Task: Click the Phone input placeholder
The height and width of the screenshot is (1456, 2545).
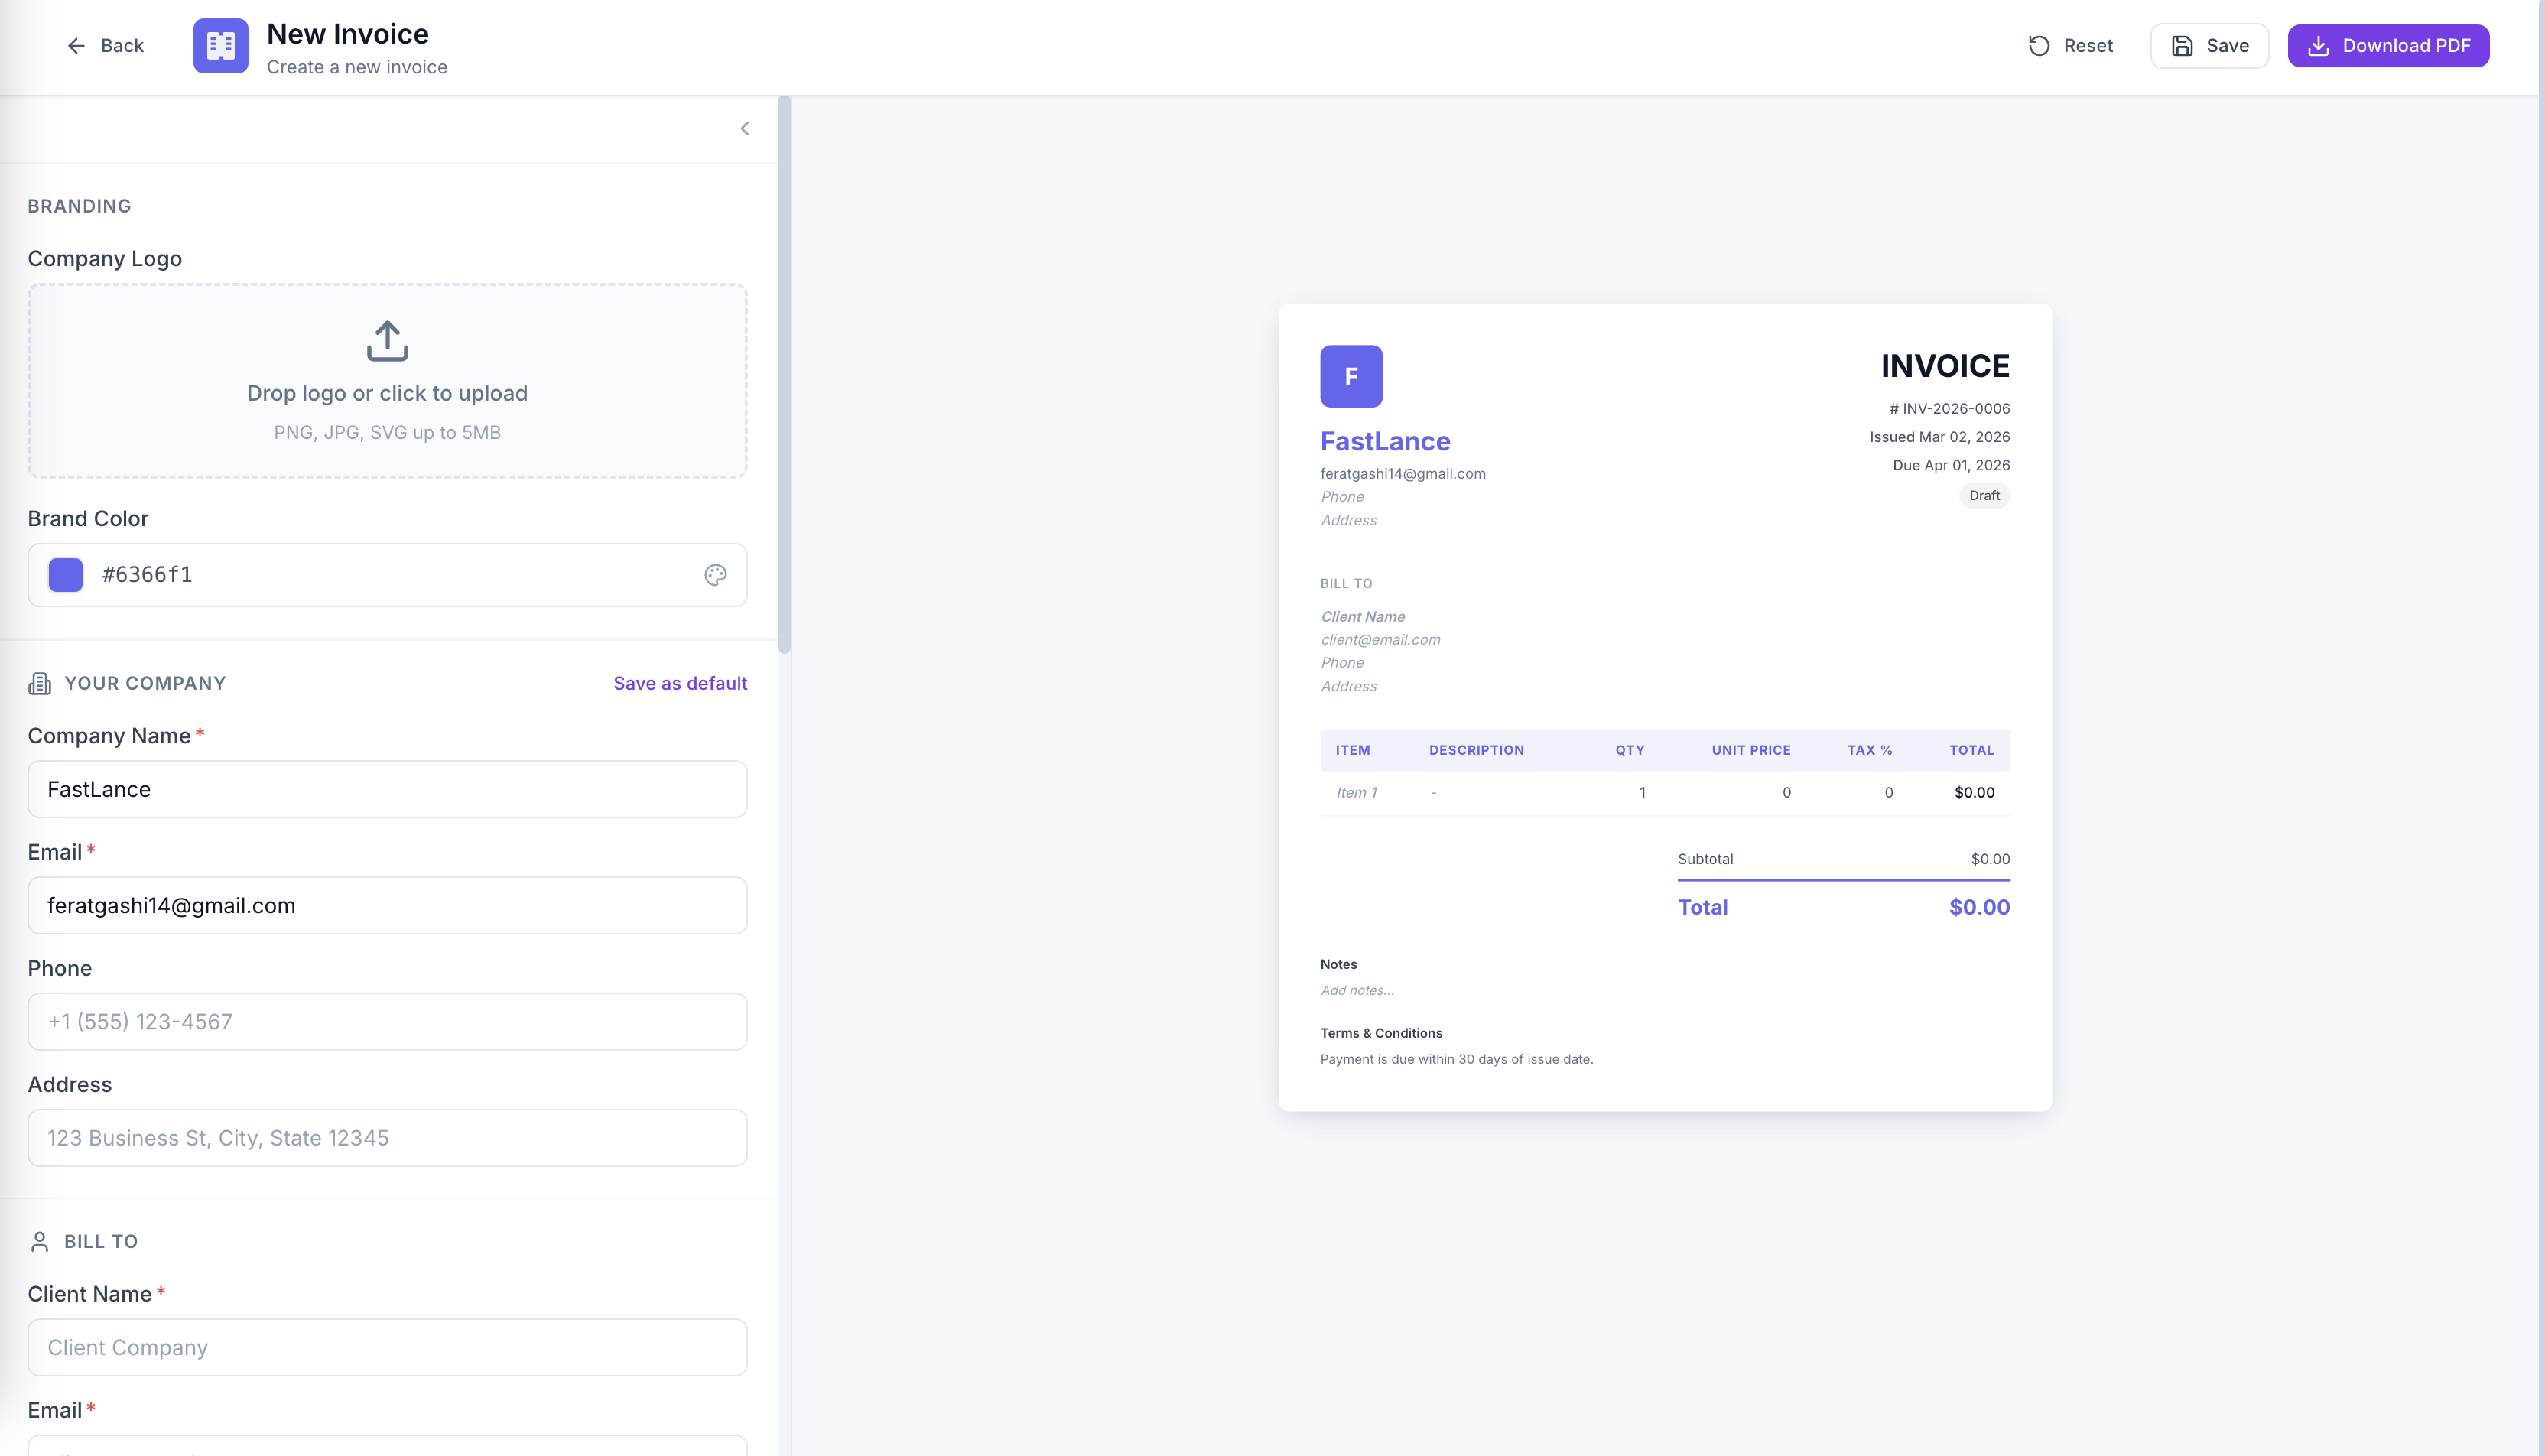Action: pyautogui.click(x=387, y=1021)
